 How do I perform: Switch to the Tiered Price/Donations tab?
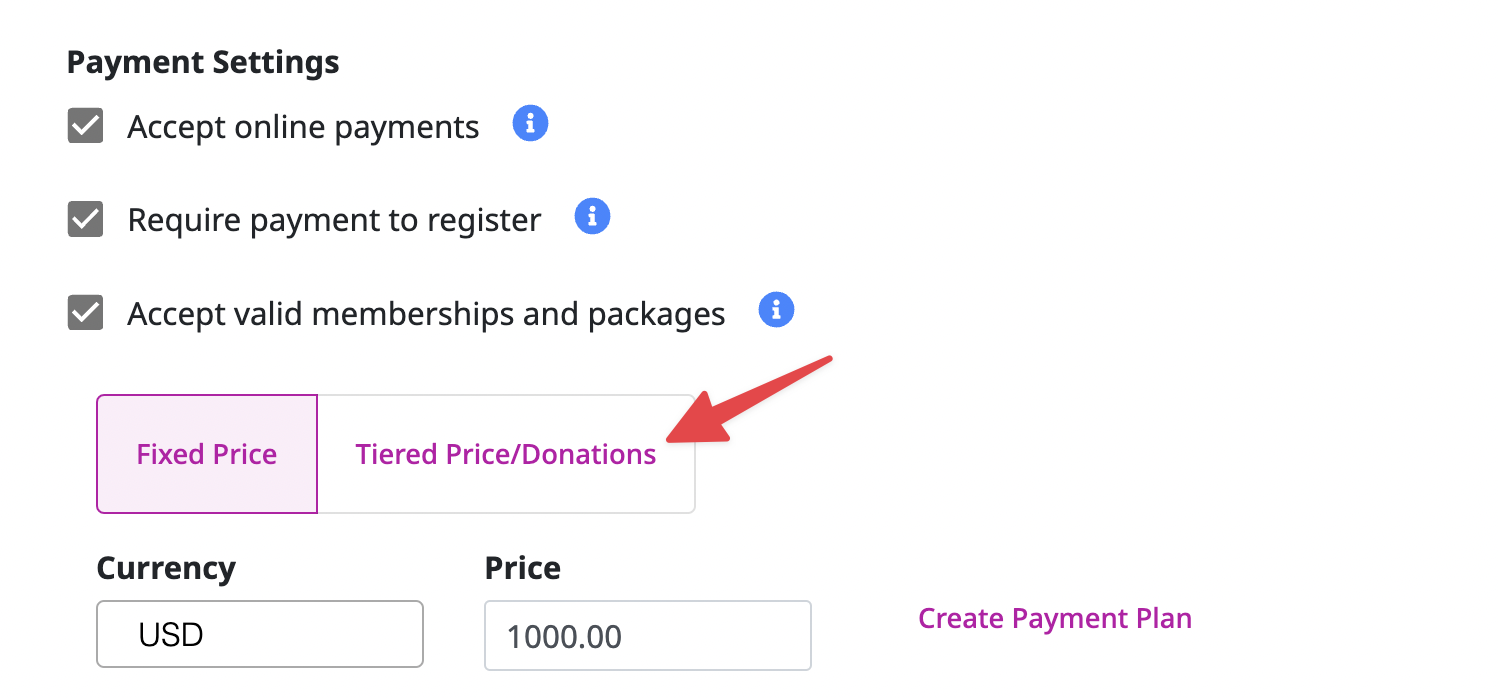[x=505, y=454]
